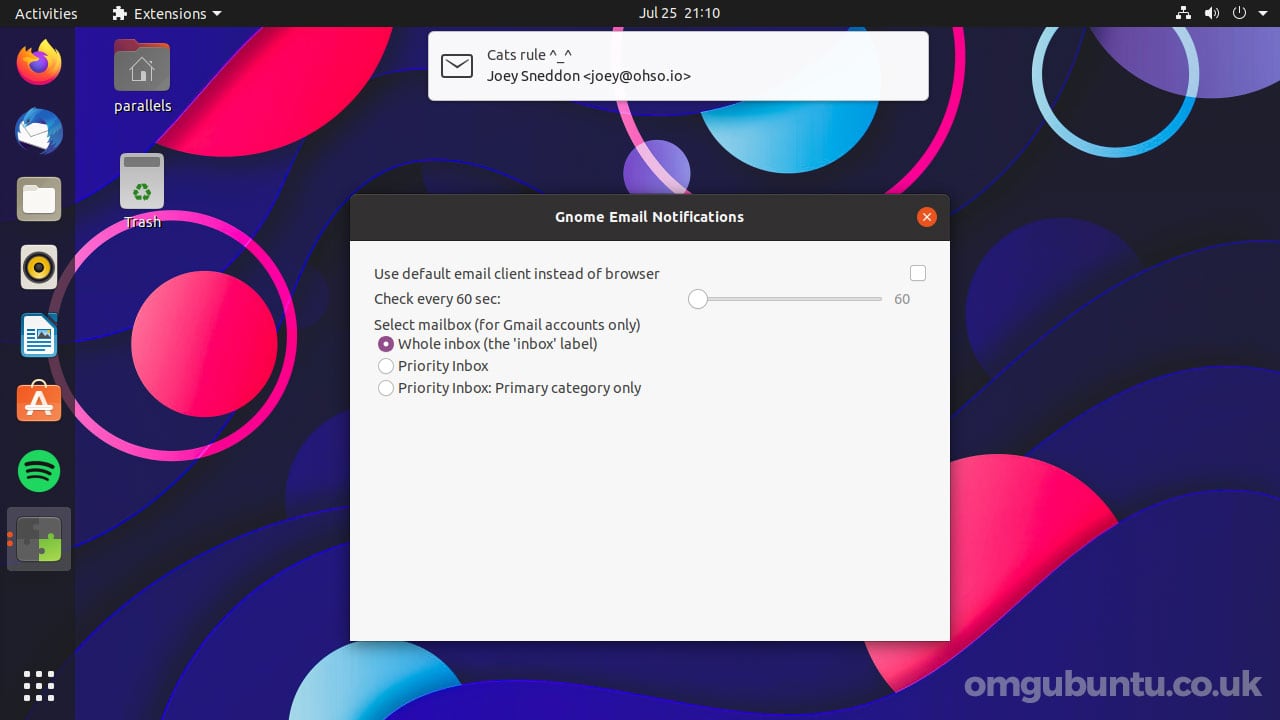Show the applications grid

click(x=39, y=686)
